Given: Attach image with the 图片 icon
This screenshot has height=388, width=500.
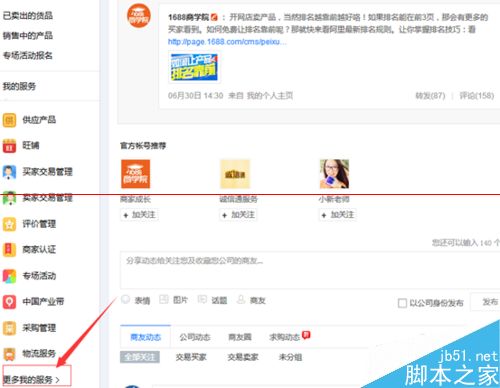Looking at the screenshot, I should pyautogui.click(x=164, y=299).
